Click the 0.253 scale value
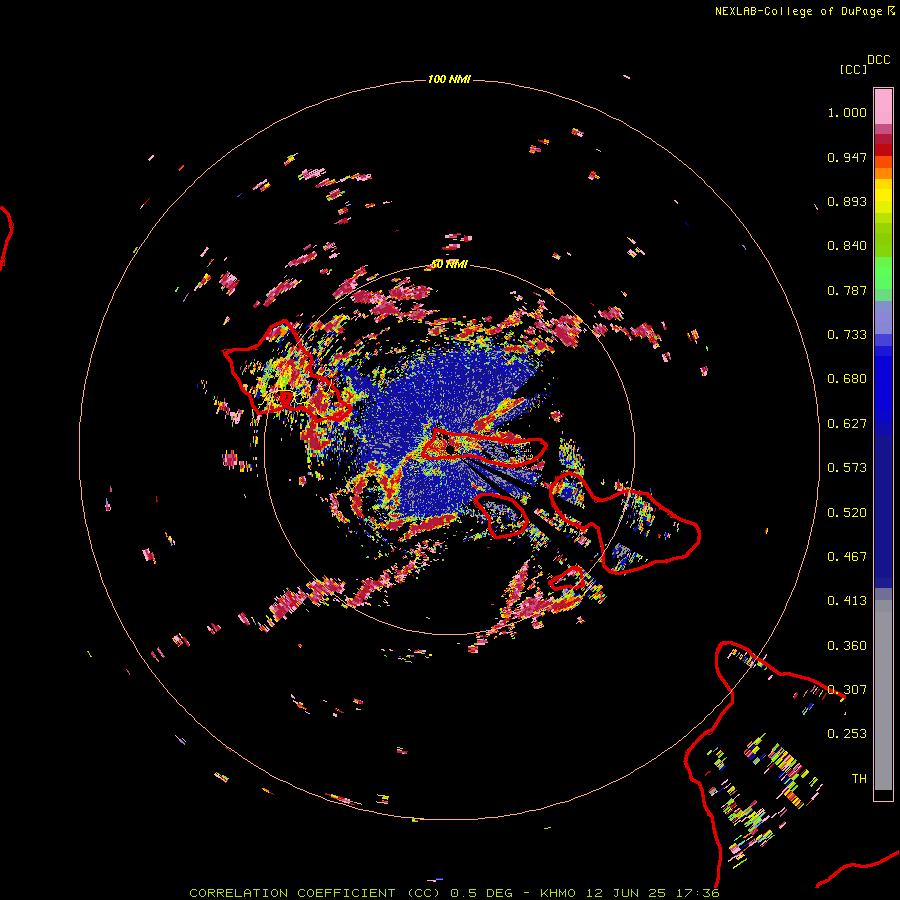The width and height of the screenshot is (900, 900). (847, 734)
